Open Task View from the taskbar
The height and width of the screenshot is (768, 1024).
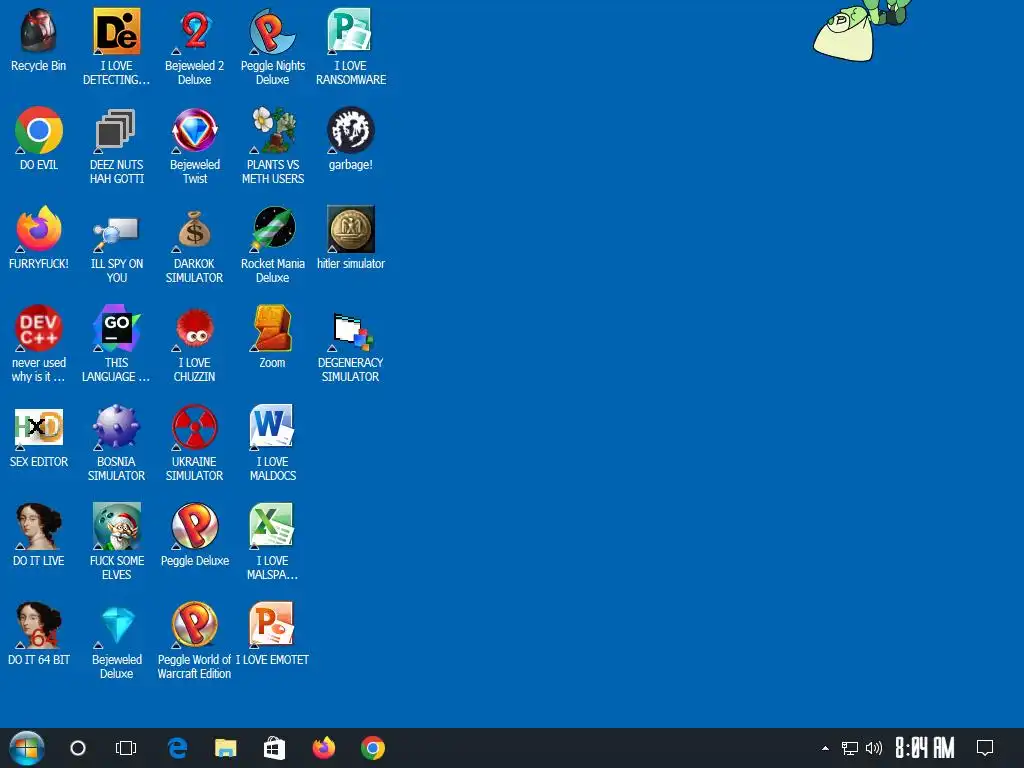125,748
